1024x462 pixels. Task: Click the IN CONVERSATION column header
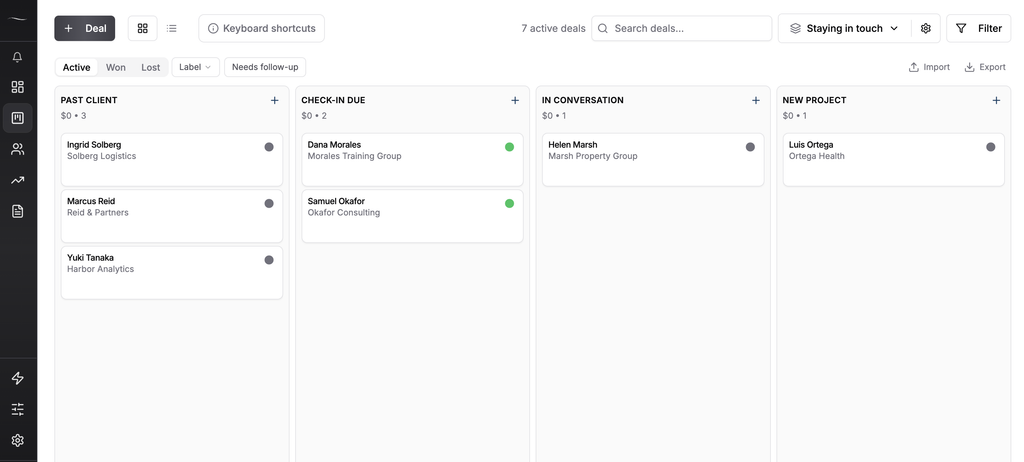pyautogui.click(x=583, y=100)
